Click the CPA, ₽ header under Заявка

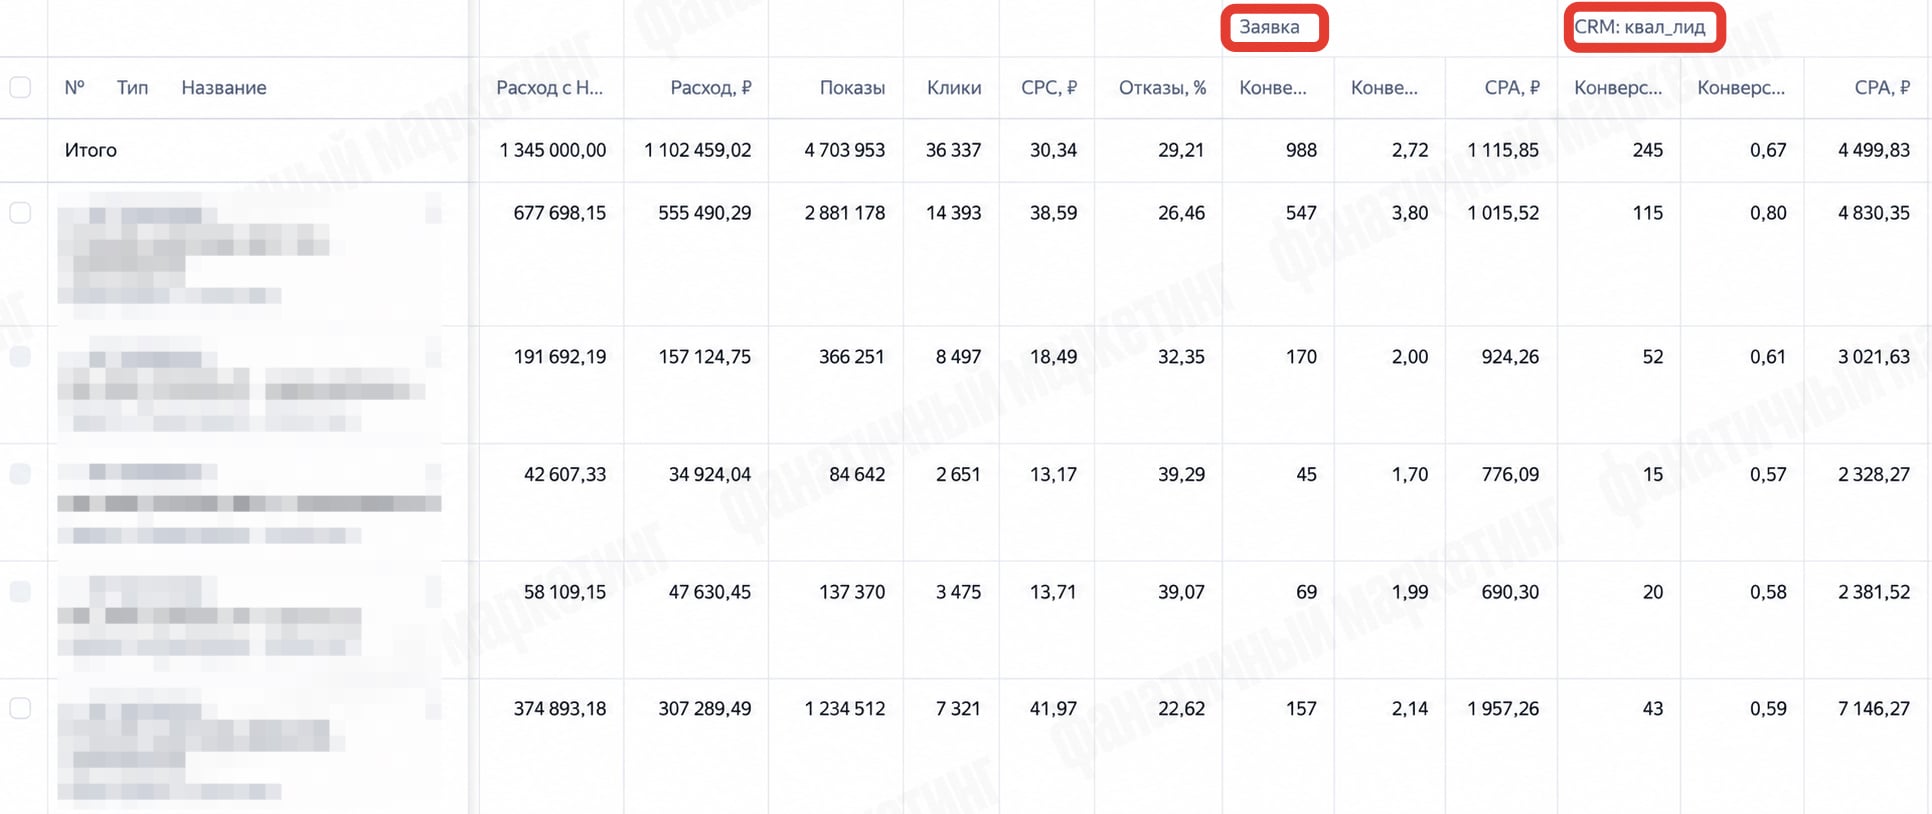pos(1512,88)
